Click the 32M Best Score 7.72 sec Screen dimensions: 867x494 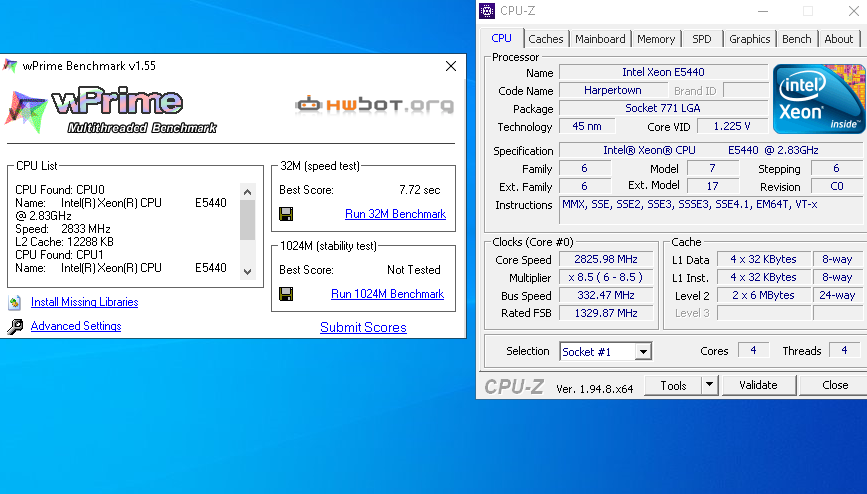420,190
